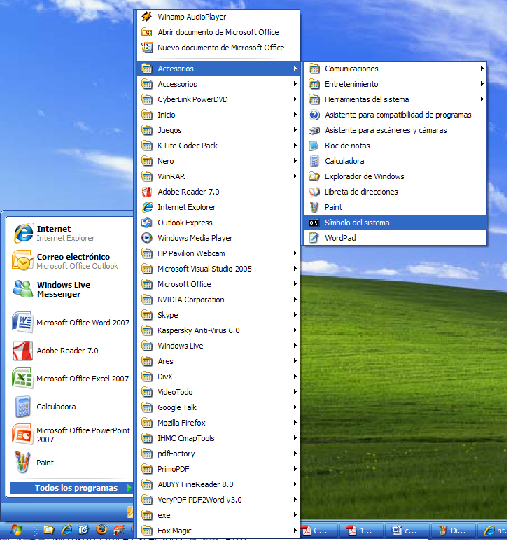Viewport: 507px width, 540px height.
Task: Open Inicio folder menu item
Action: coord(218,115)
